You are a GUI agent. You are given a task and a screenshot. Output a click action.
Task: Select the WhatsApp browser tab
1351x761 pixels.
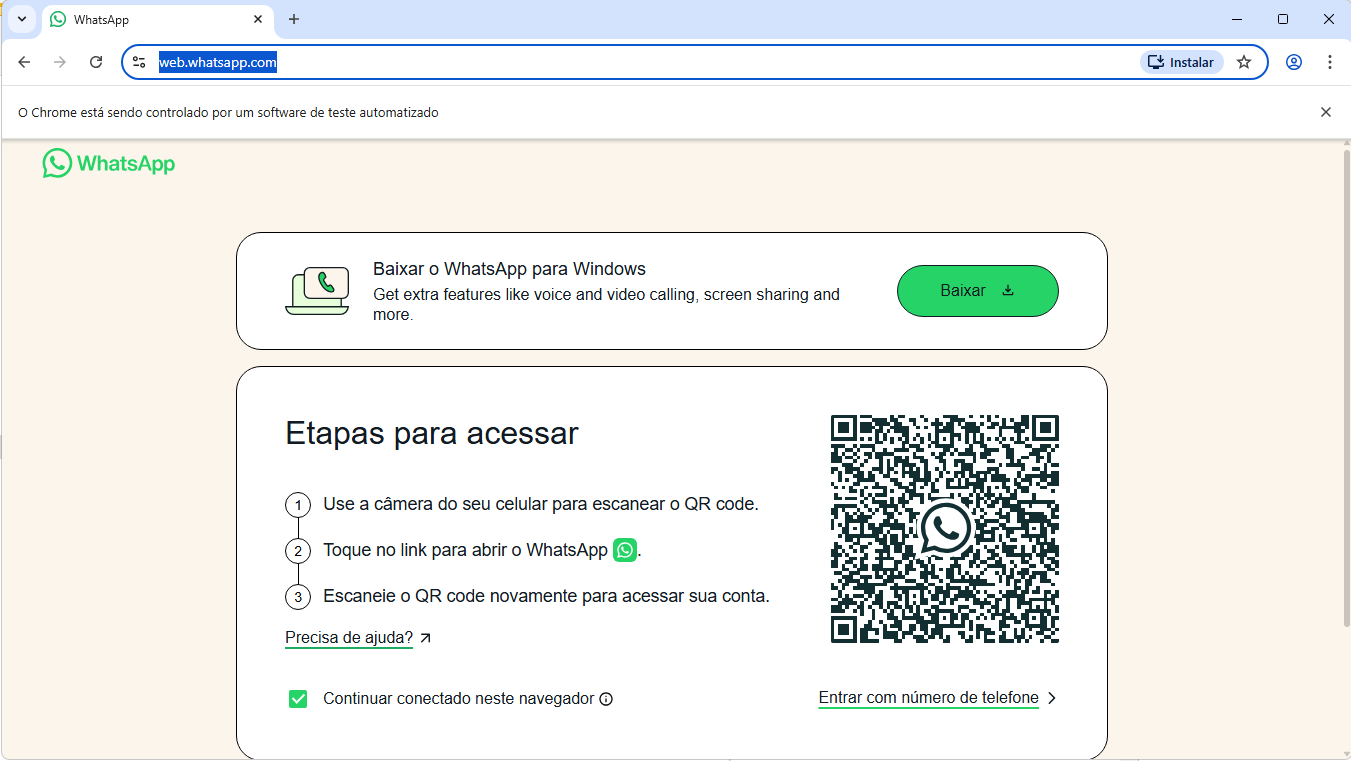click(x=150, y=20)
